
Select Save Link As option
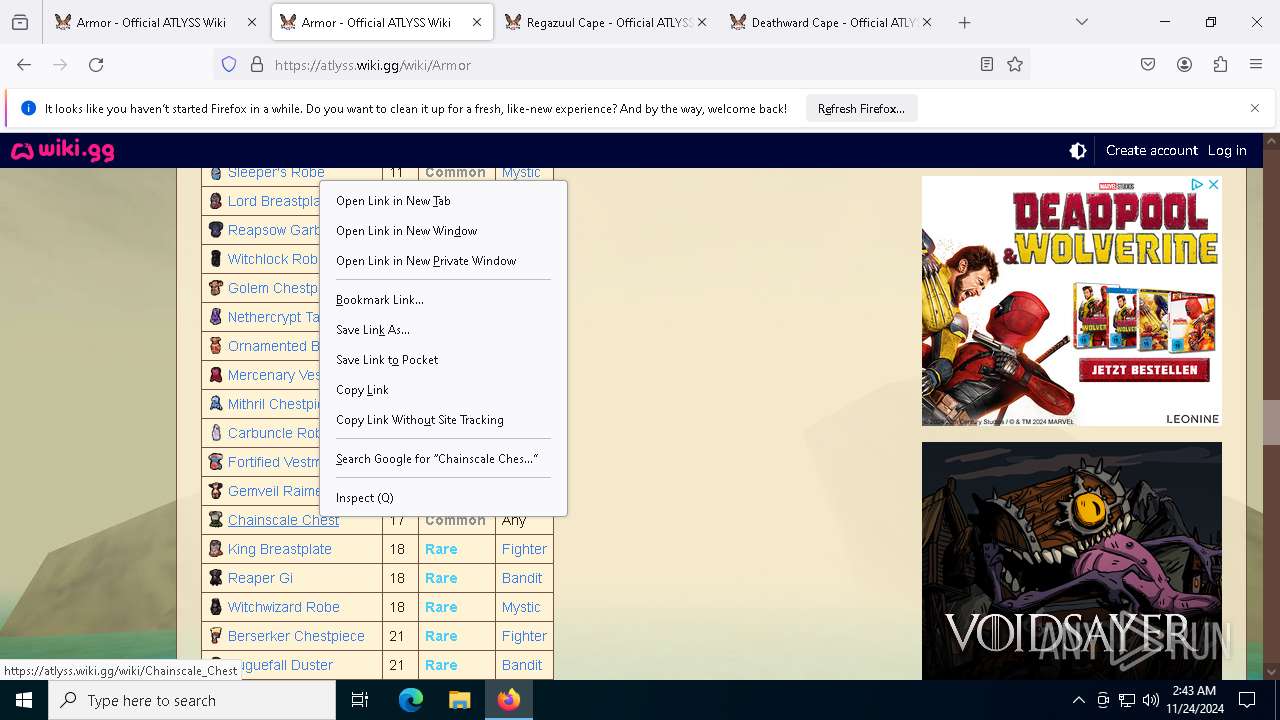[x=443, y=330]
